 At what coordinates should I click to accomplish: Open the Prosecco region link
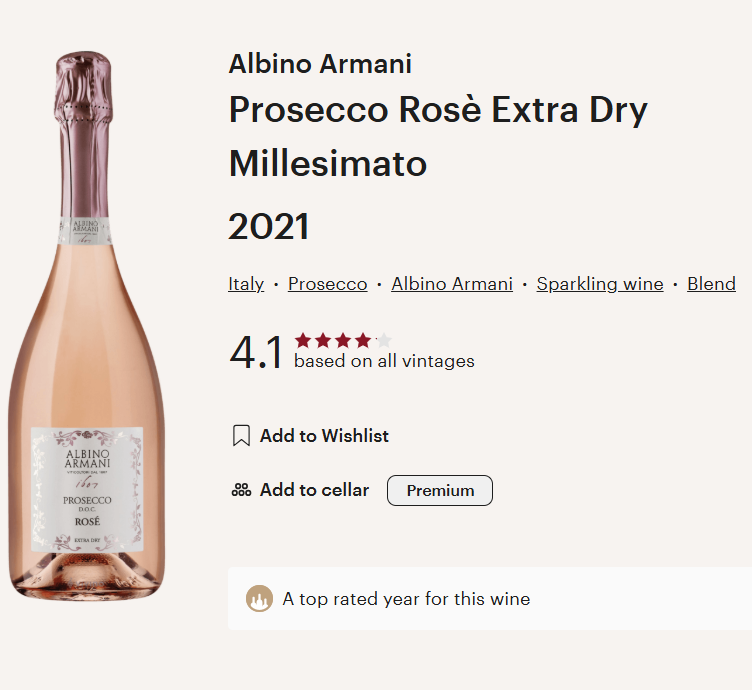point(328,284)
